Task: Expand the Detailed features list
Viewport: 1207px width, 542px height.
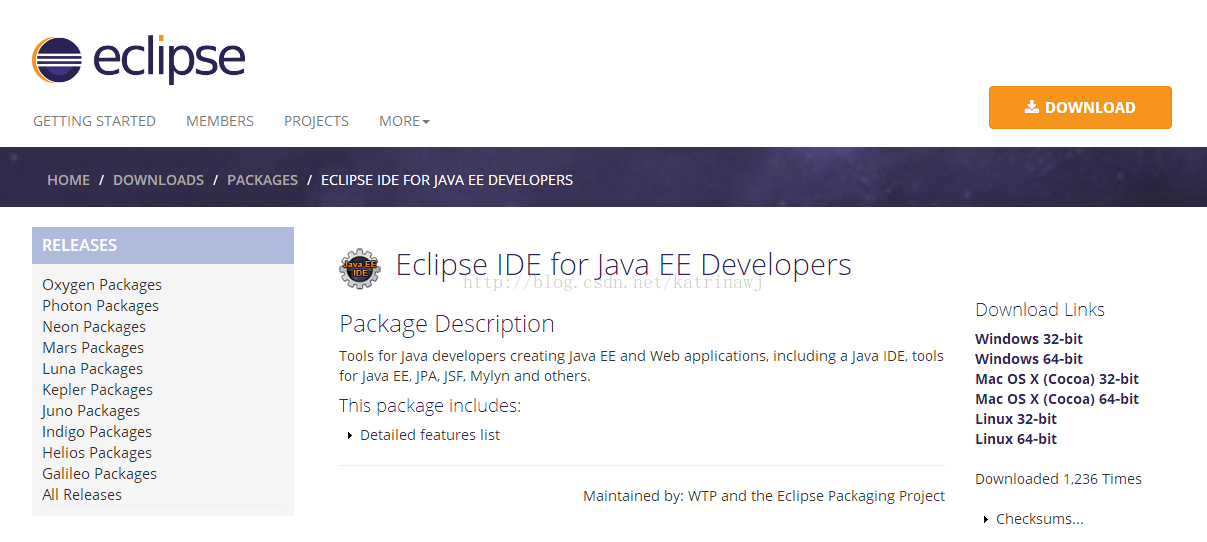Action: pyautogui.click(x=424, y=435)
